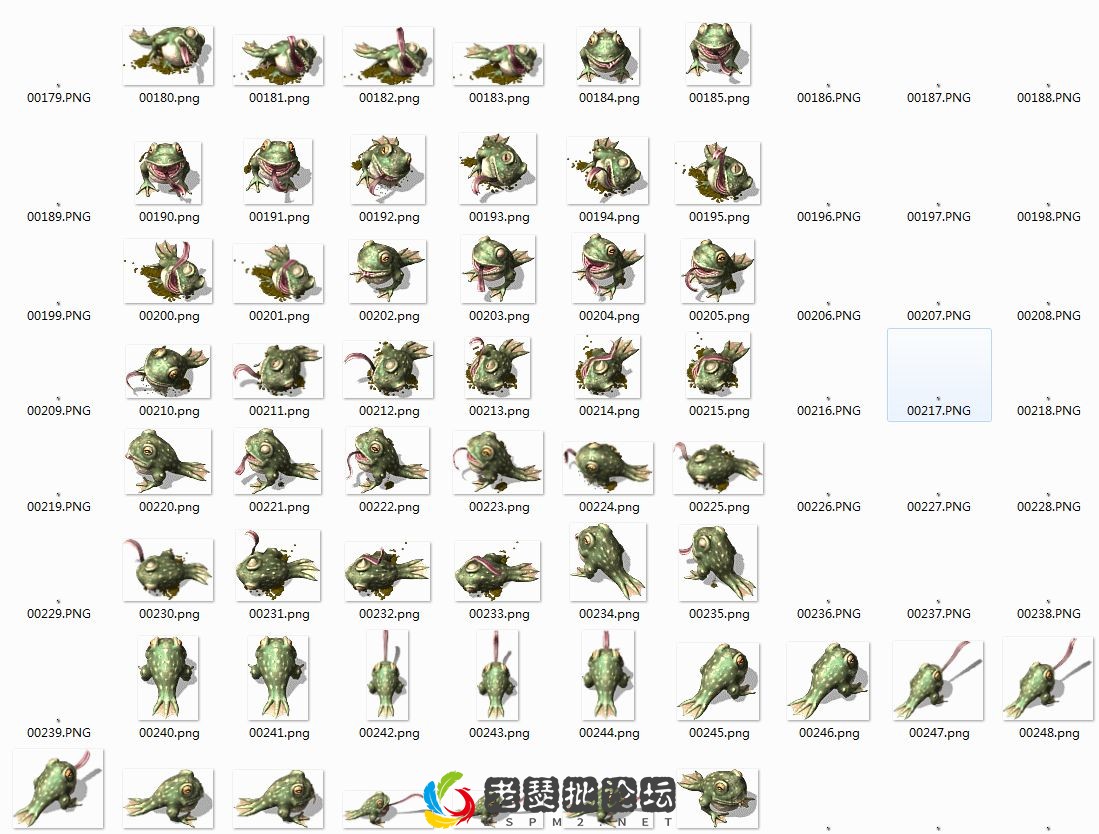
Task: Click the 00199.PNG file name
Action: (59, 315)
